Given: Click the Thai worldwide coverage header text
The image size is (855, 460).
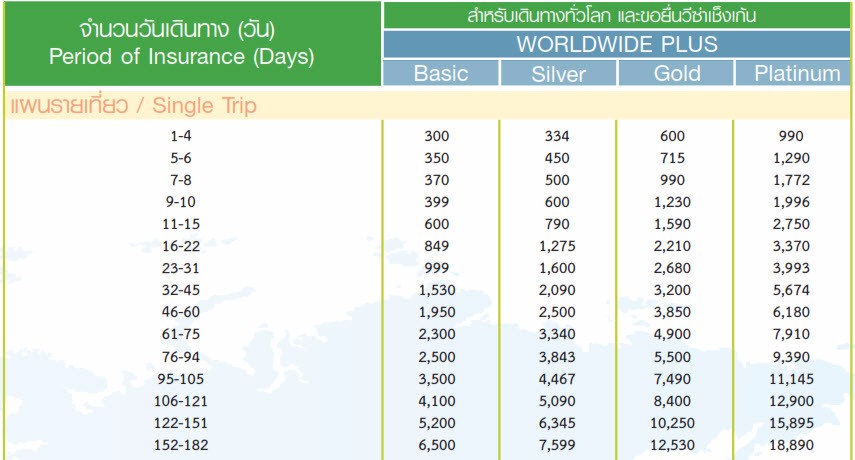Looking at the screenshot, I should 617,16.
